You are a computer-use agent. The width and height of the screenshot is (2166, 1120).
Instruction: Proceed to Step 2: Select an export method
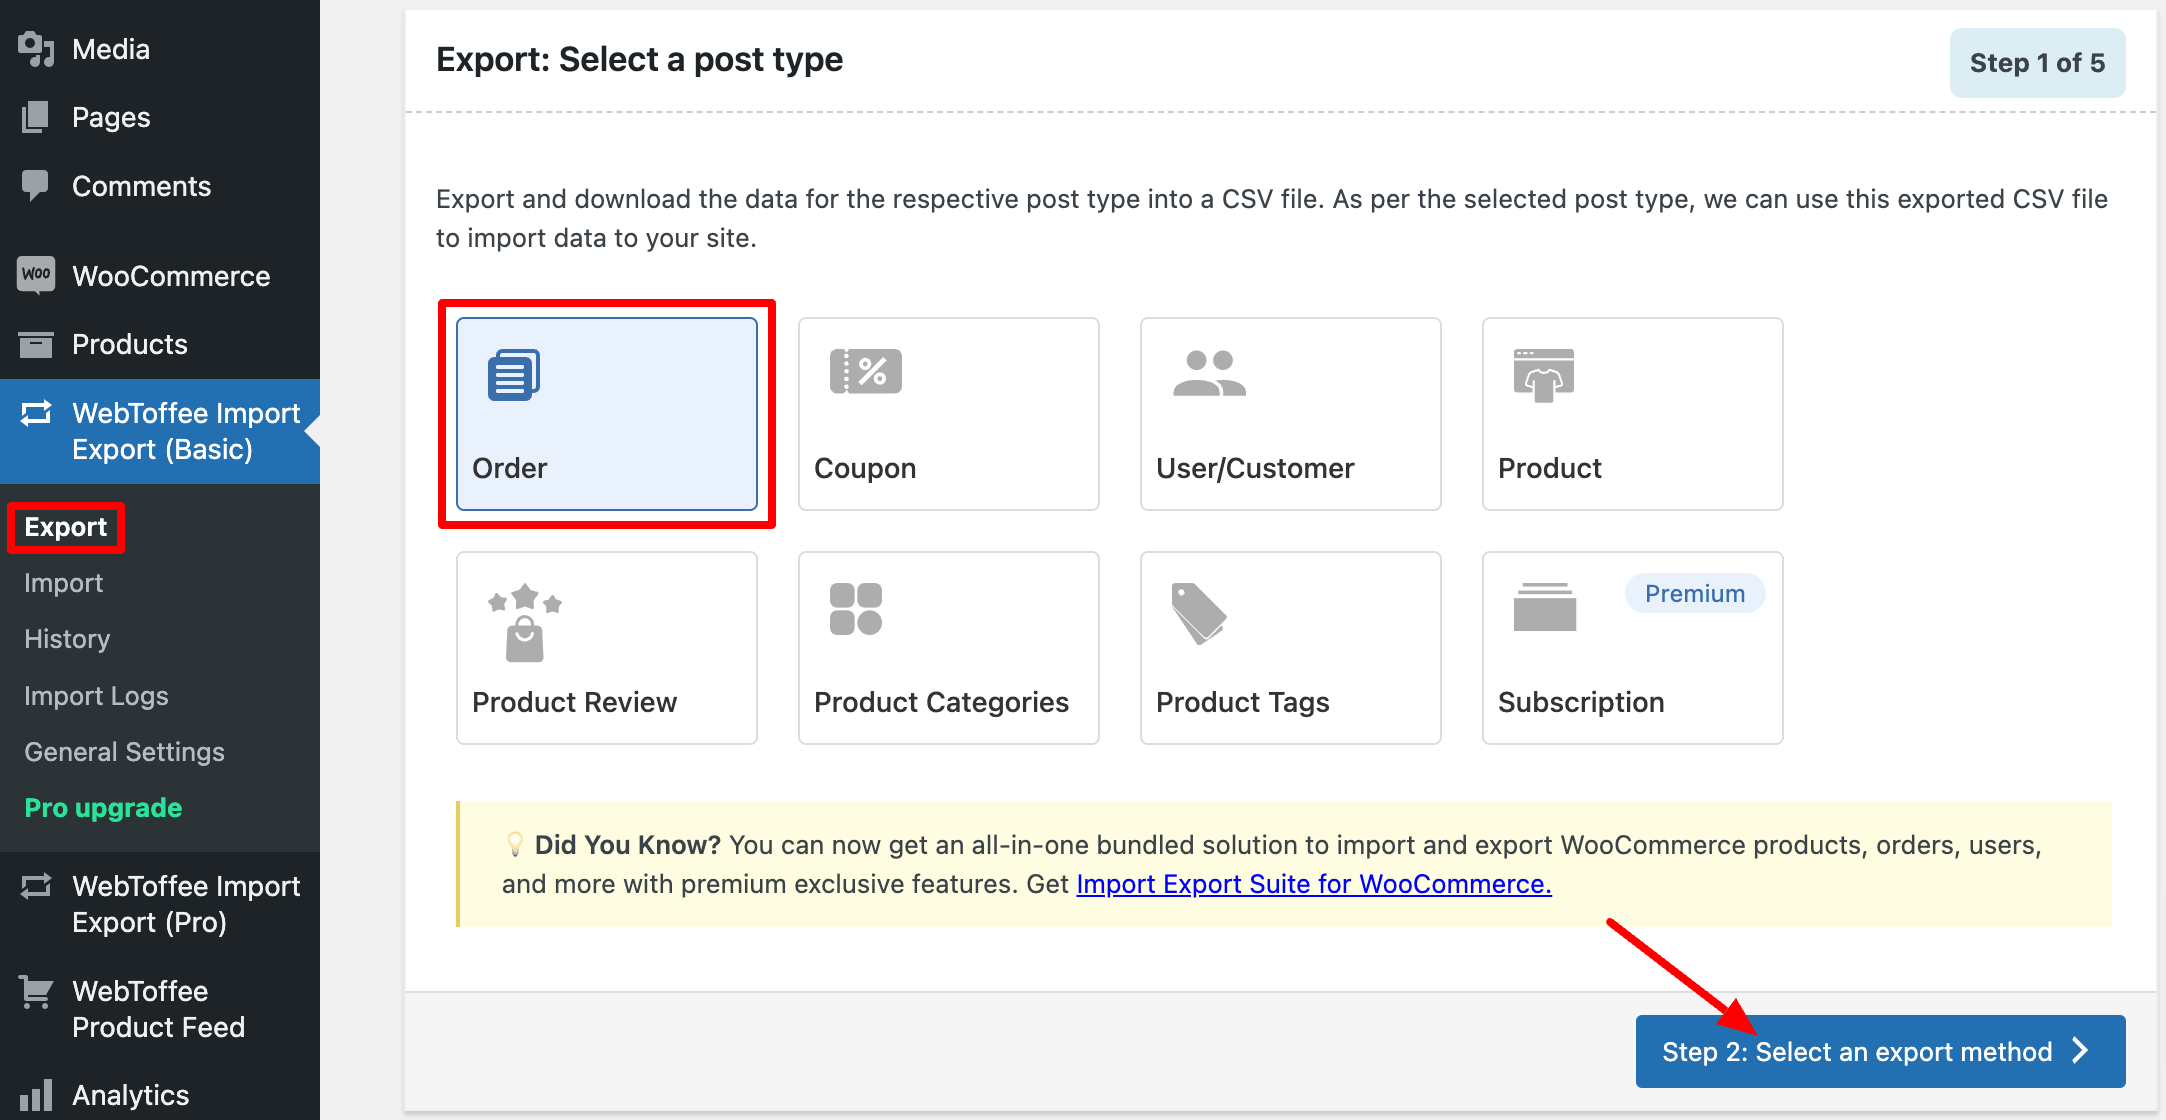1880,1051
